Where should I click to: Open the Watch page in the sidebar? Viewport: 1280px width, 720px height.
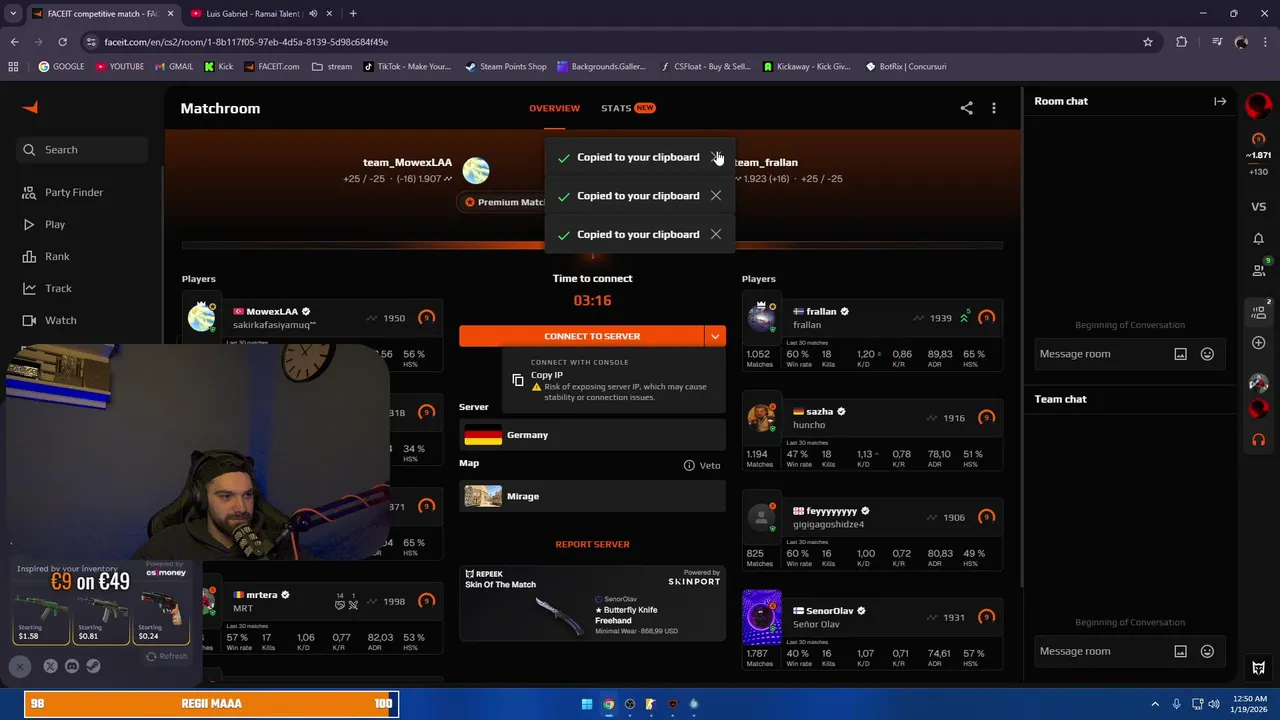(60, 320)
